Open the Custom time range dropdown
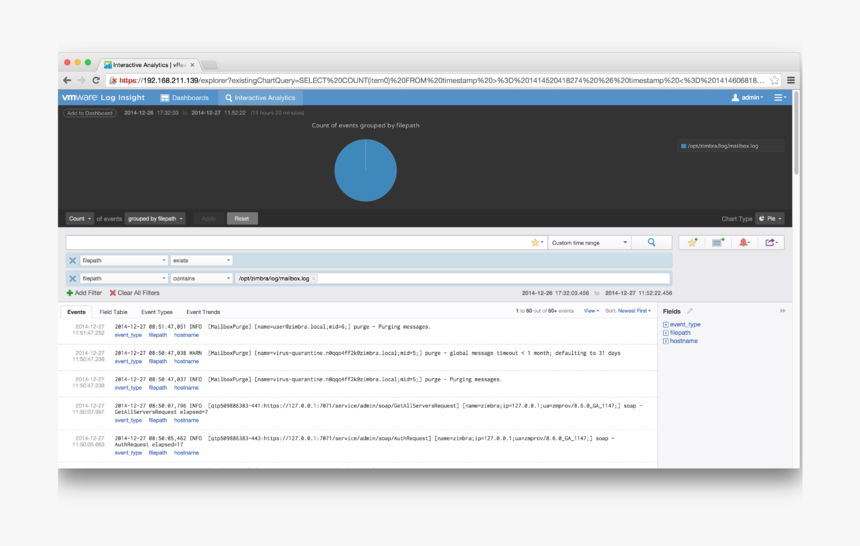 (589, 243)
